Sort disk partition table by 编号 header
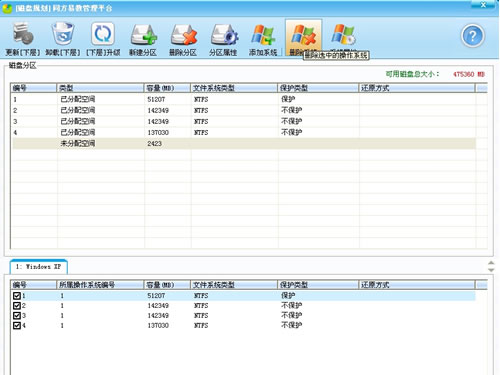Screen dimensions: 500x375 33,88
